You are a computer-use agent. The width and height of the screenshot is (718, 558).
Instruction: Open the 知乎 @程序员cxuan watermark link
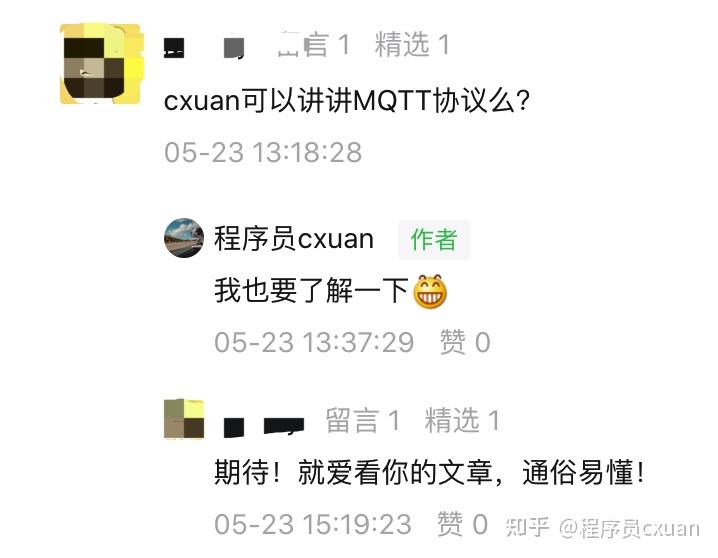603,528
